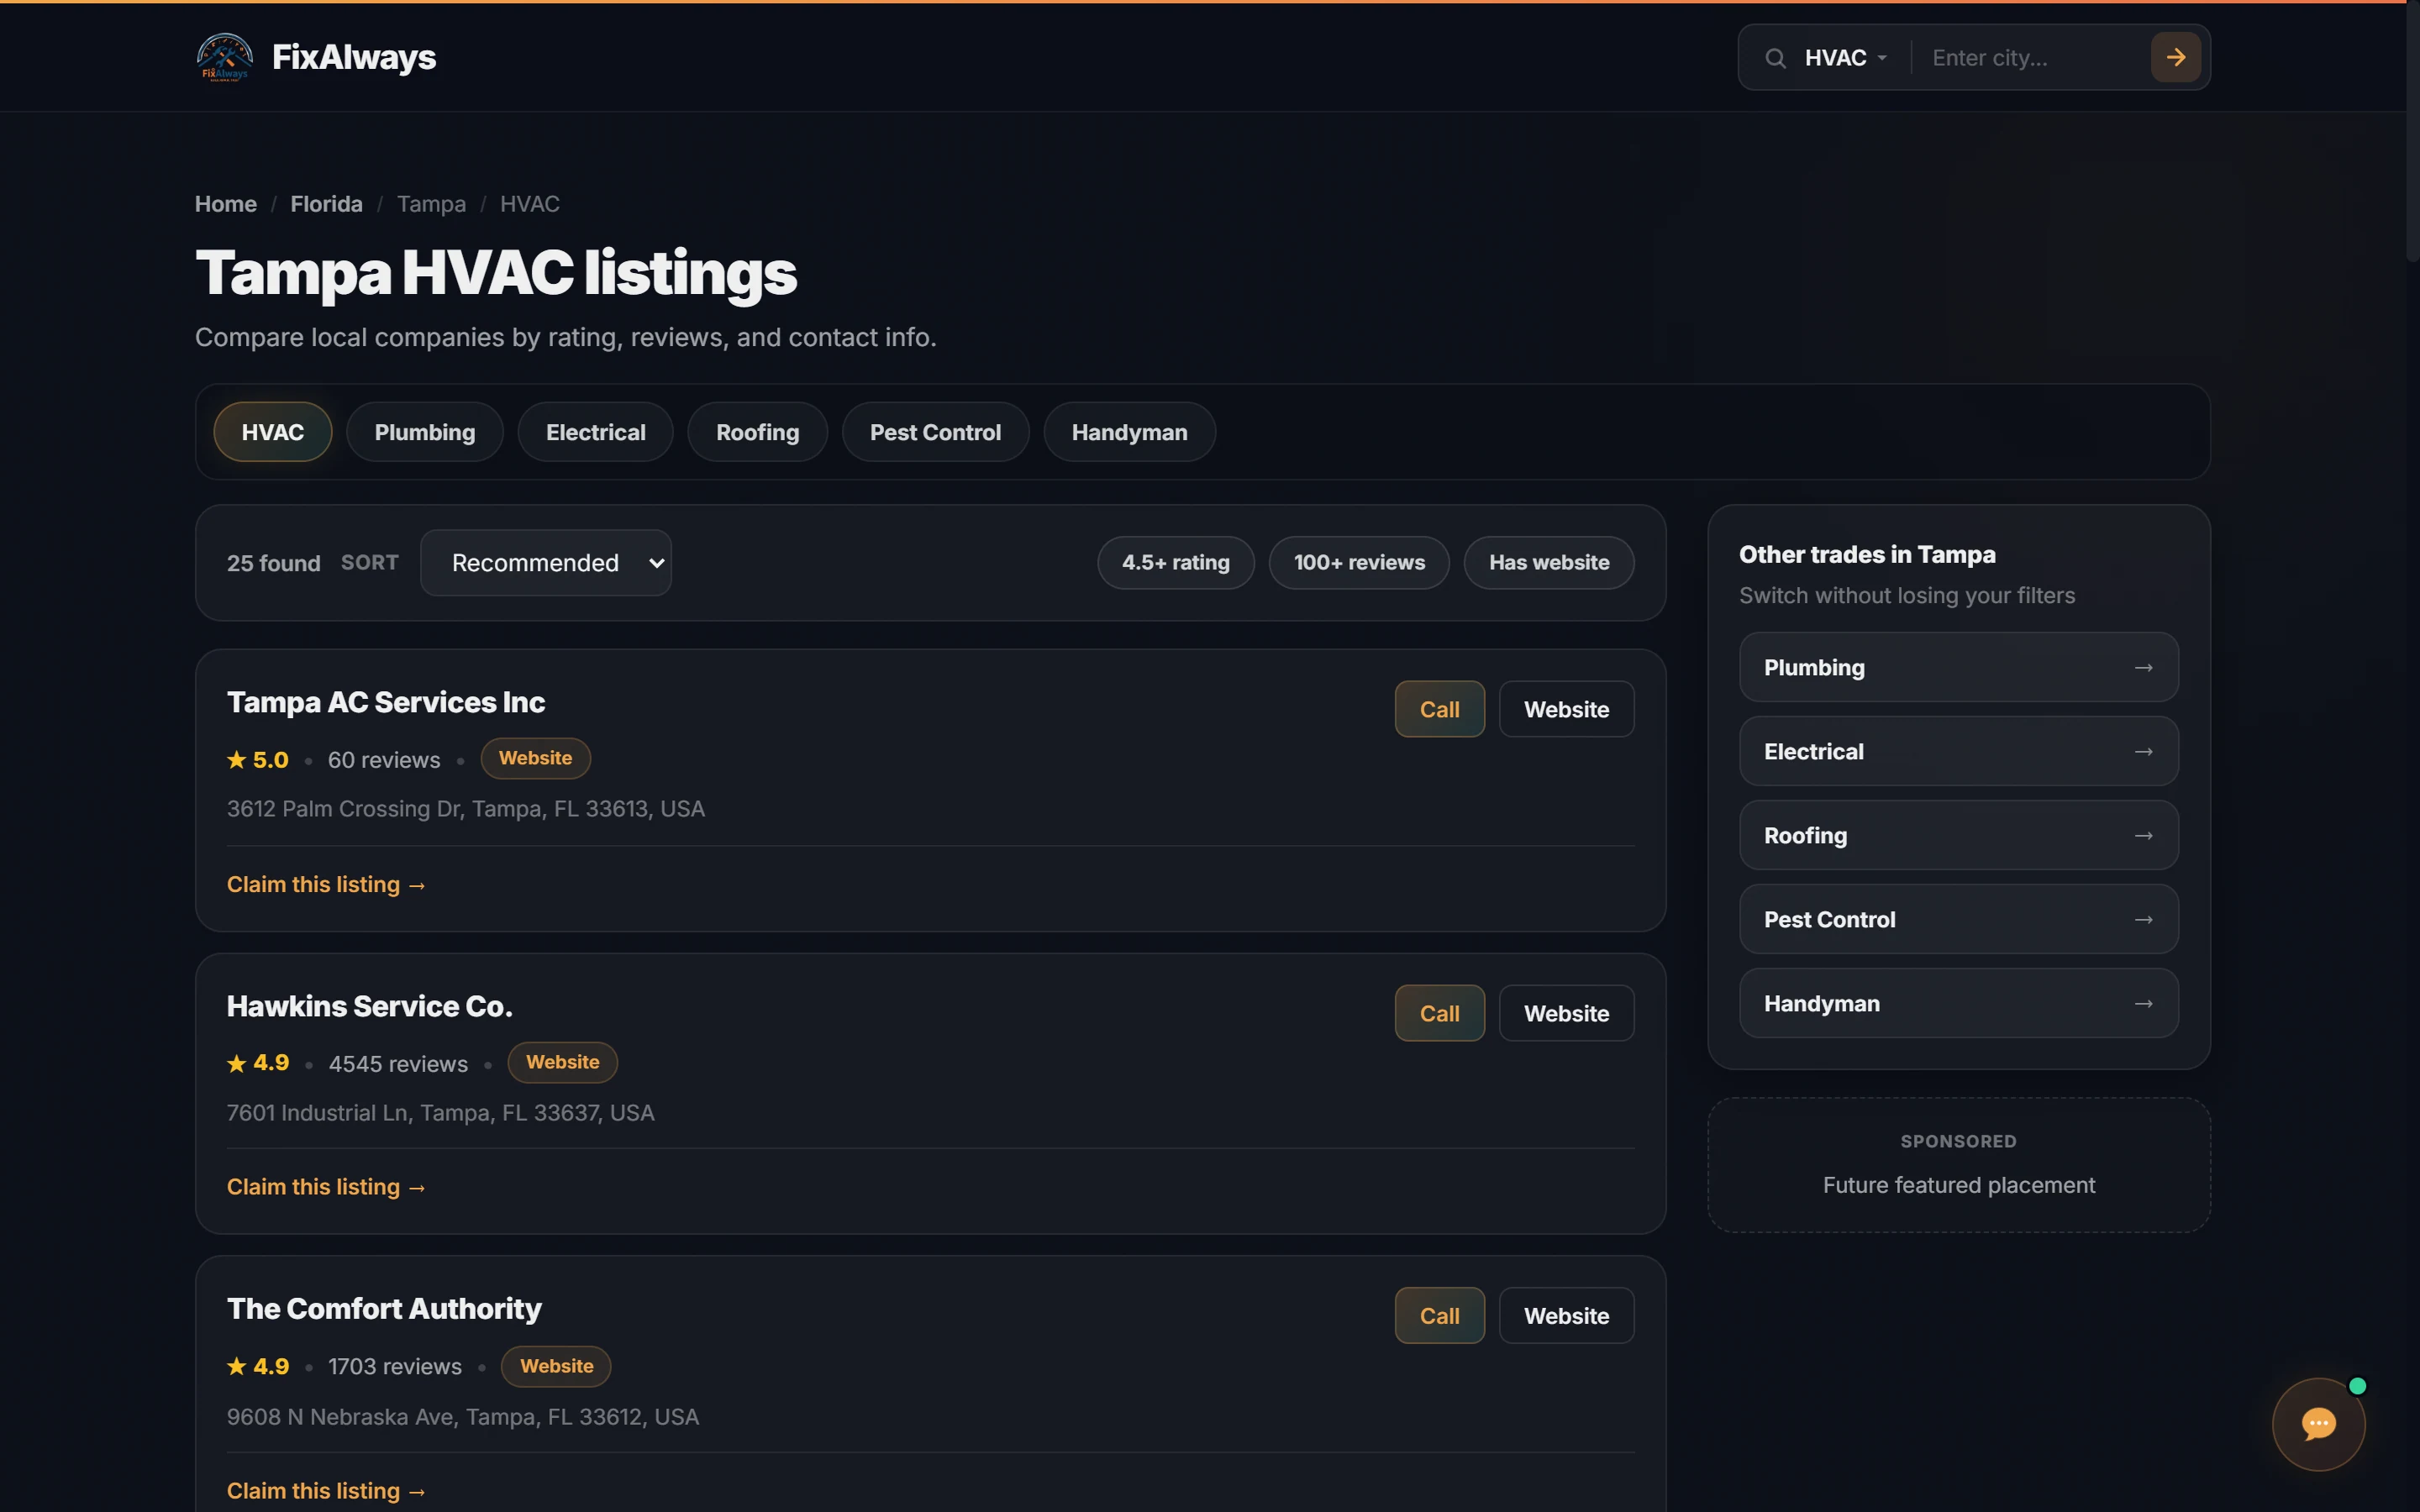Click the search magnifier icon in header
Viewport: 2420px width, 1512px height.
click(1775, 58)
